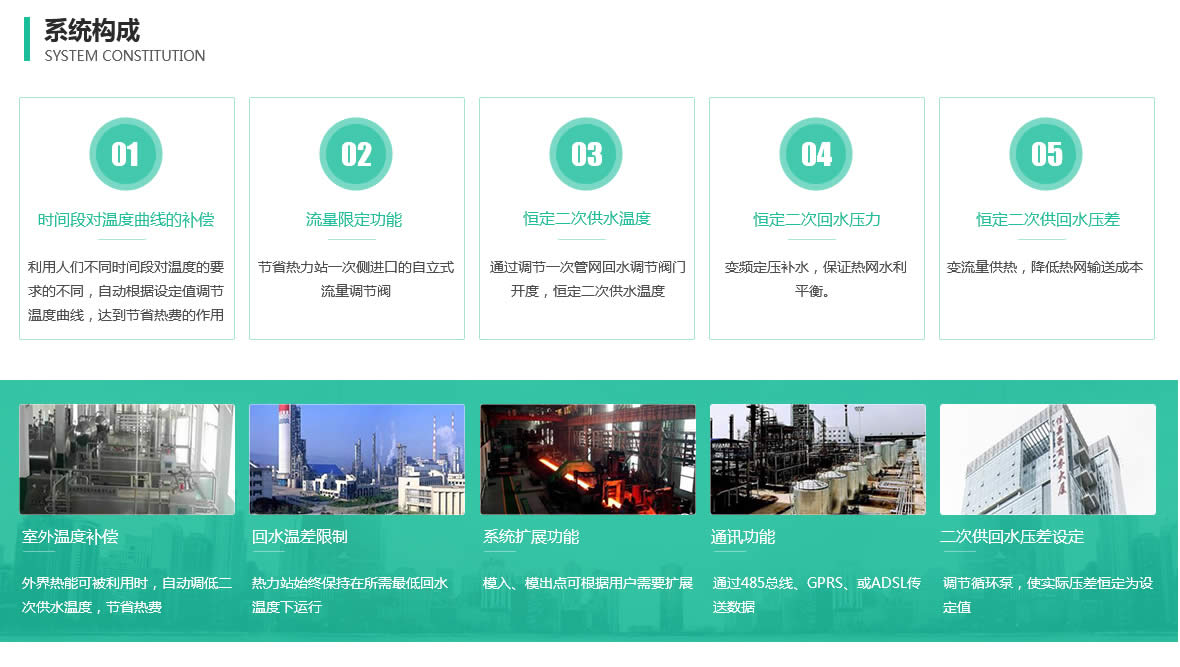Click the power plant chimney photo
The image size is (1180, 667).
point(357,459)
